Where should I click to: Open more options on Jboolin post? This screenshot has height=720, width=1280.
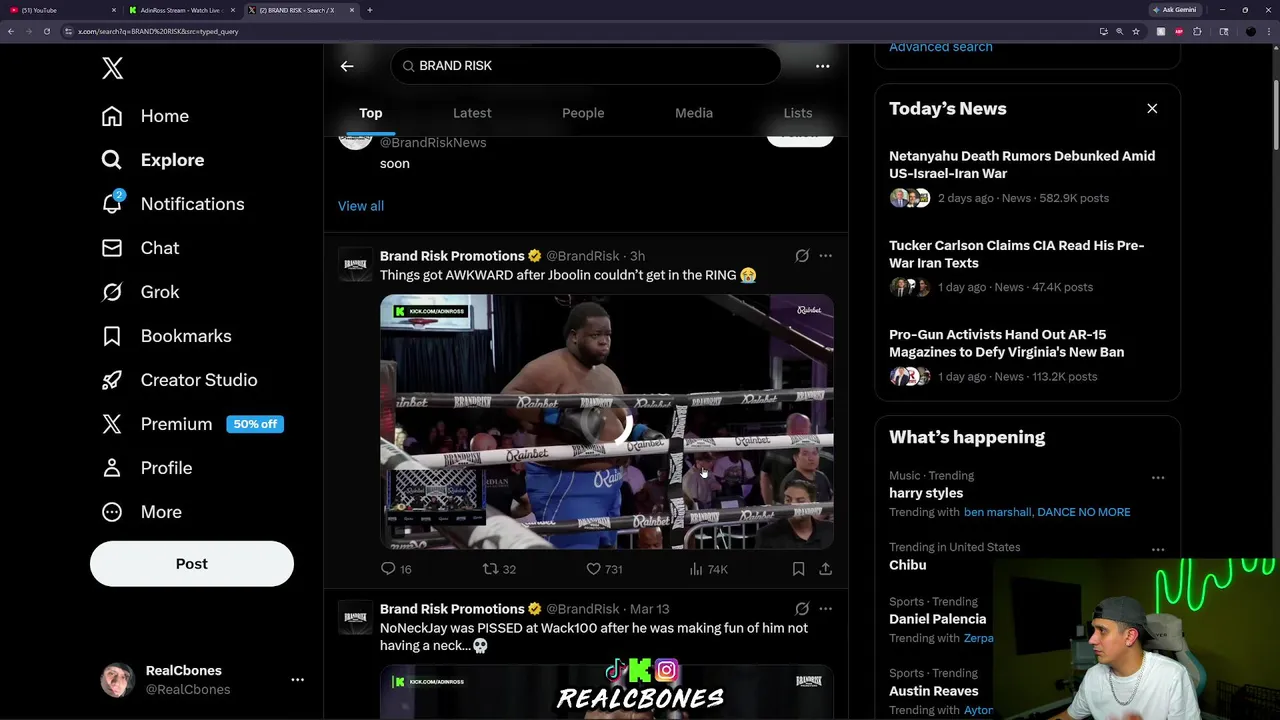[825, 256]
